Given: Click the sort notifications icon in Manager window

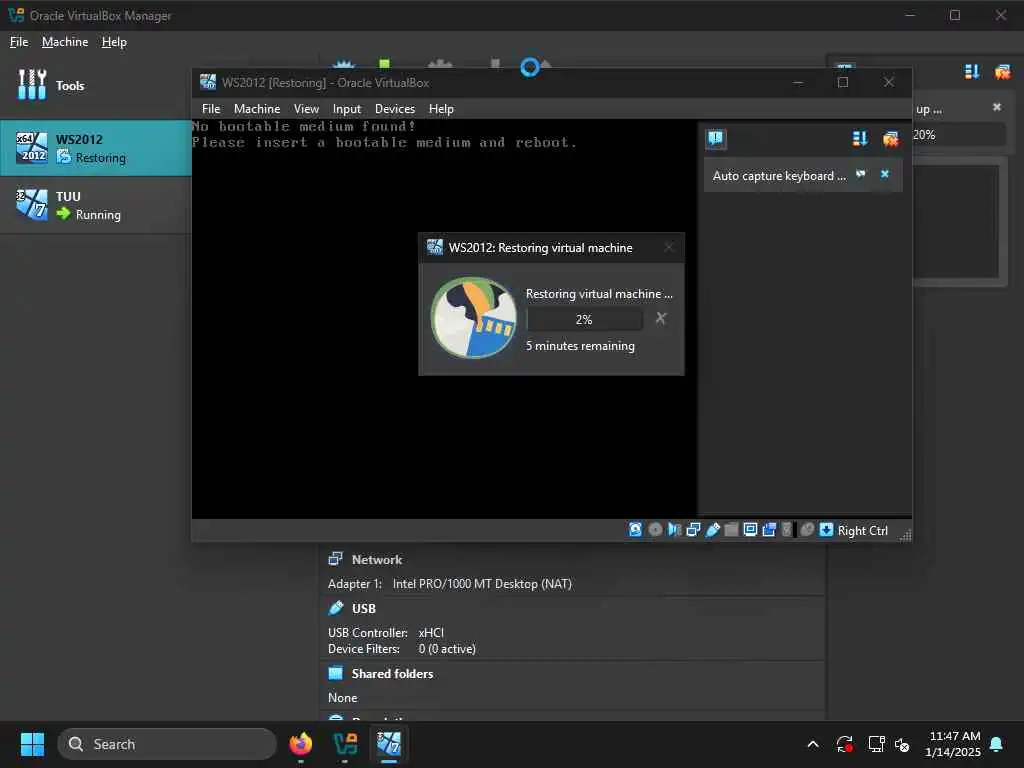Looking at the screenshot, I should click(x=972, y=71).
